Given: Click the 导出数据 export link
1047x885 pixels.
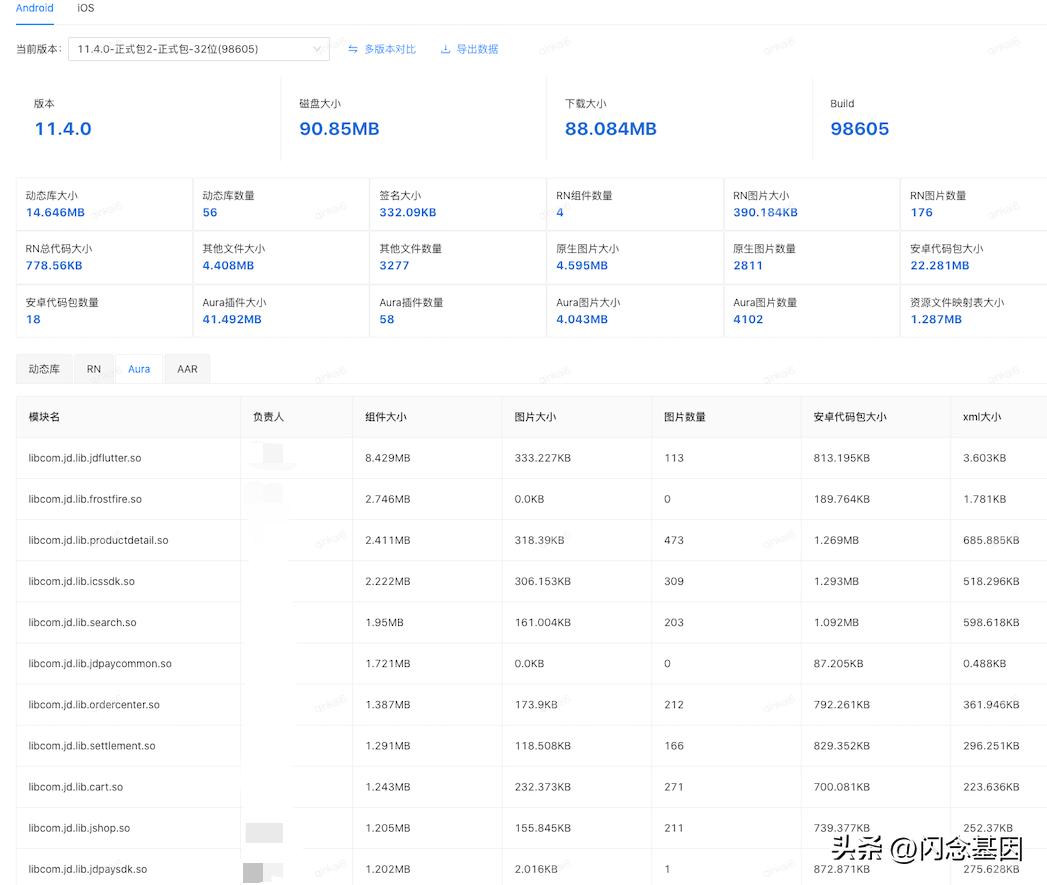Looking at the screenshot, I should coord(477,48).
